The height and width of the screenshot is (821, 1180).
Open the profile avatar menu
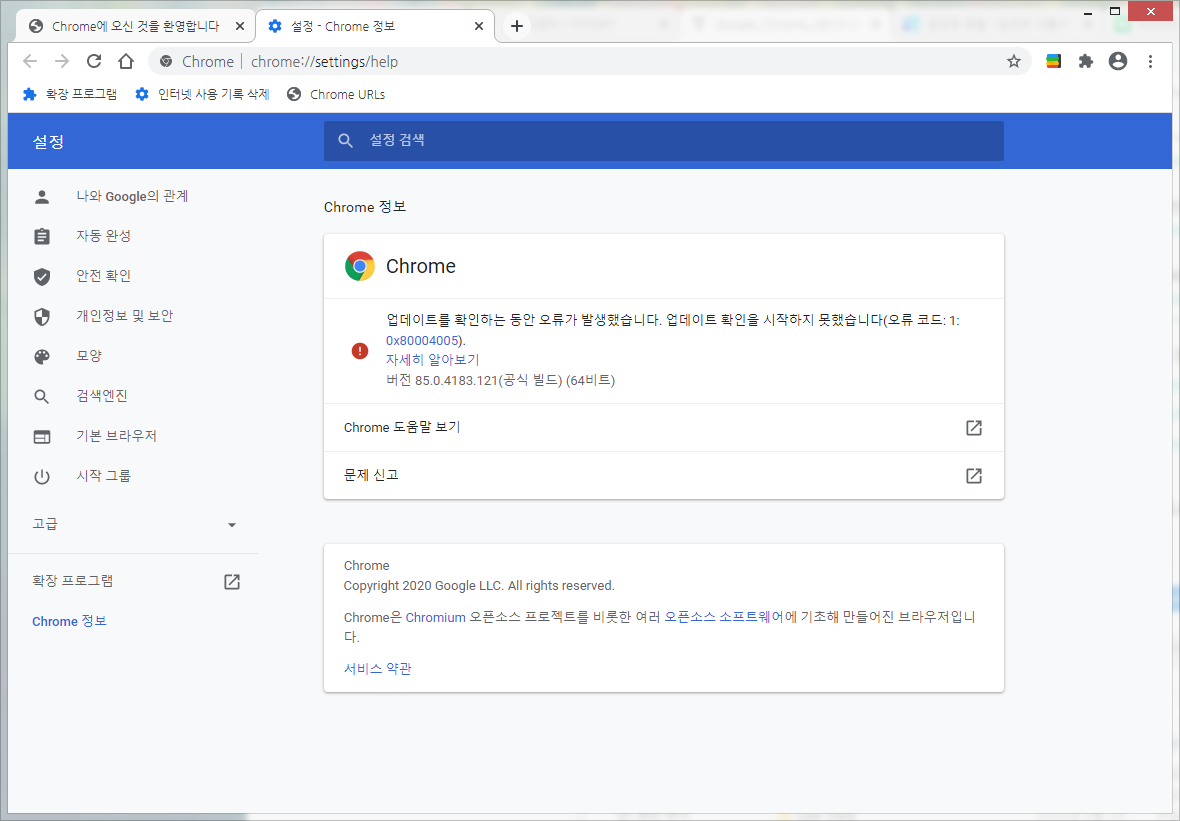(1118, 62)
